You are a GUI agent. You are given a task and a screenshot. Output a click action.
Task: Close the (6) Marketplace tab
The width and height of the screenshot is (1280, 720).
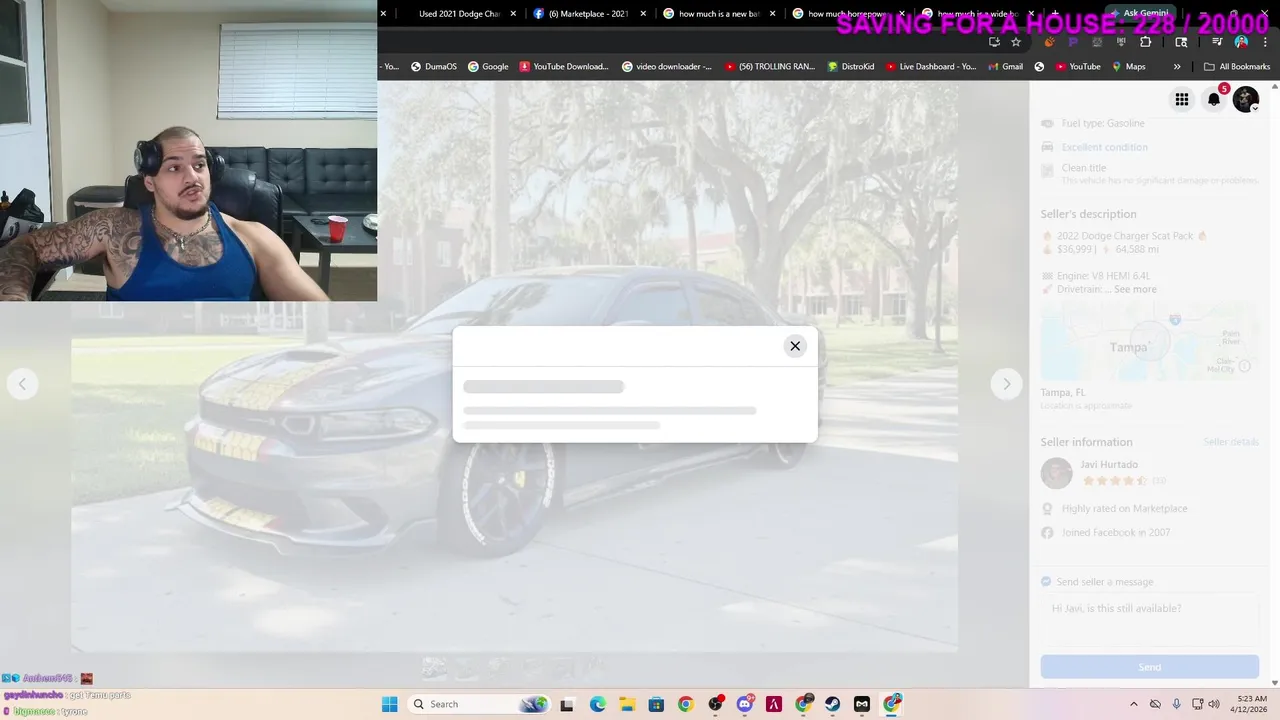click(643, 14)
